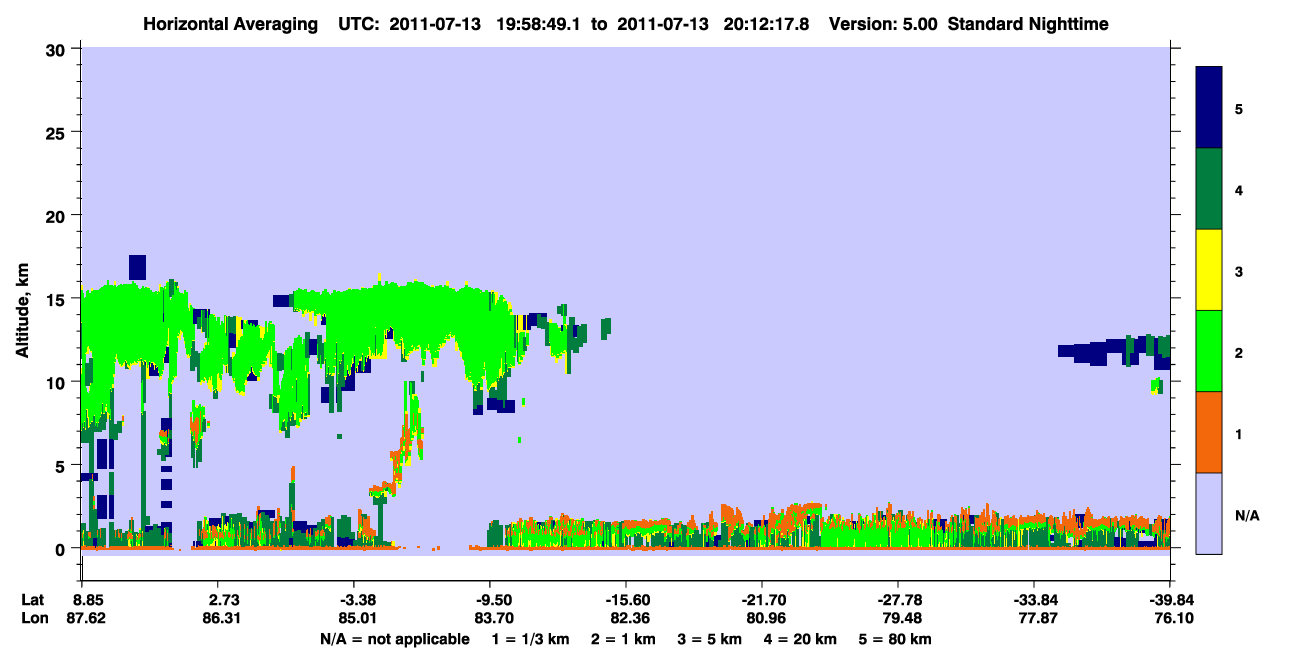
Task: Click the latitude value 2.73
Action: 223,600
